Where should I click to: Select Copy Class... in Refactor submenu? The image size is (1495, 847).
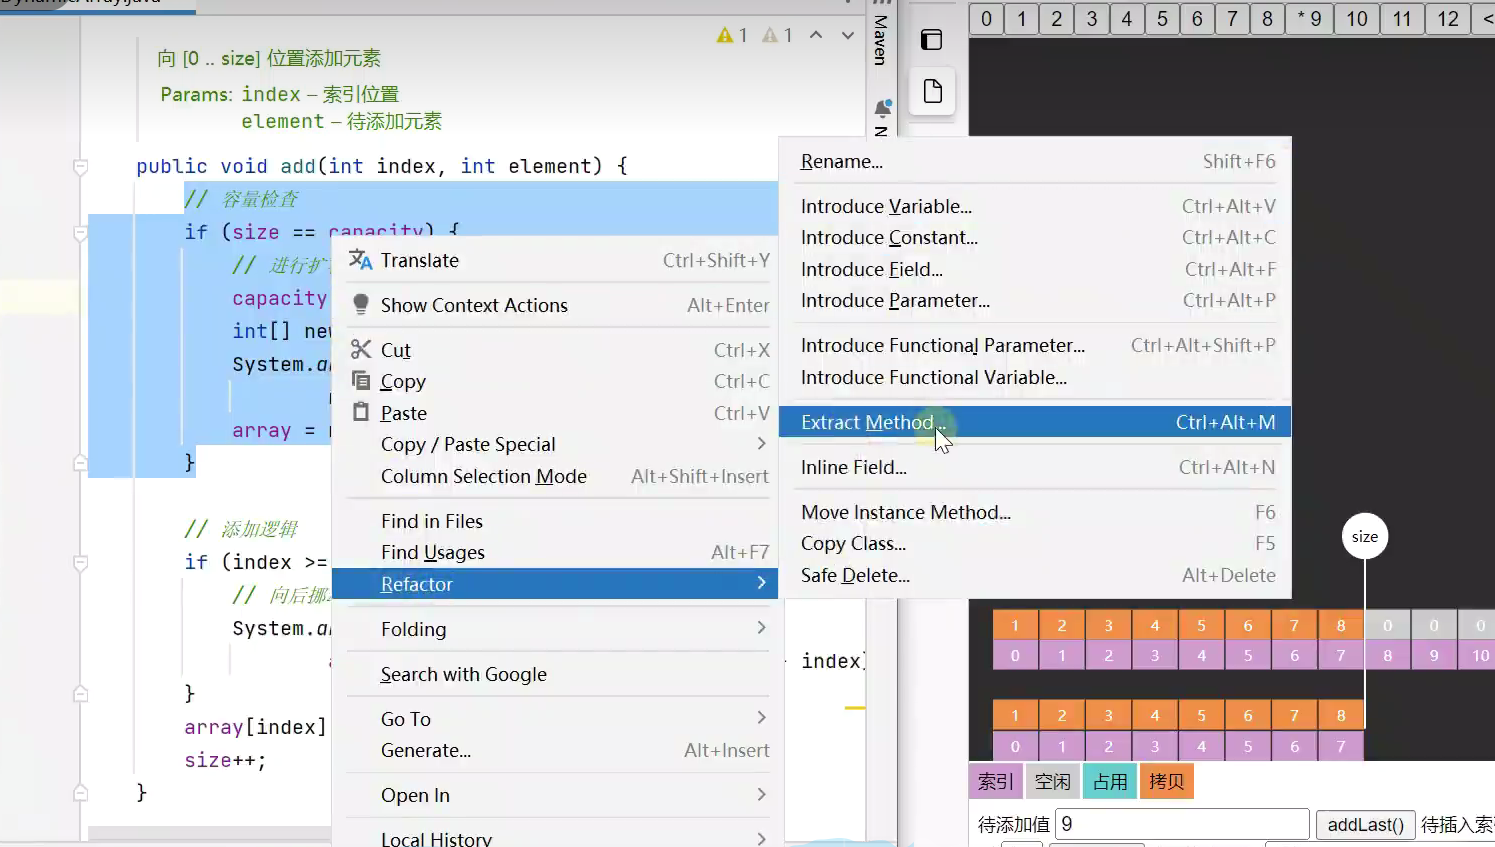[x=1035, y=543]
